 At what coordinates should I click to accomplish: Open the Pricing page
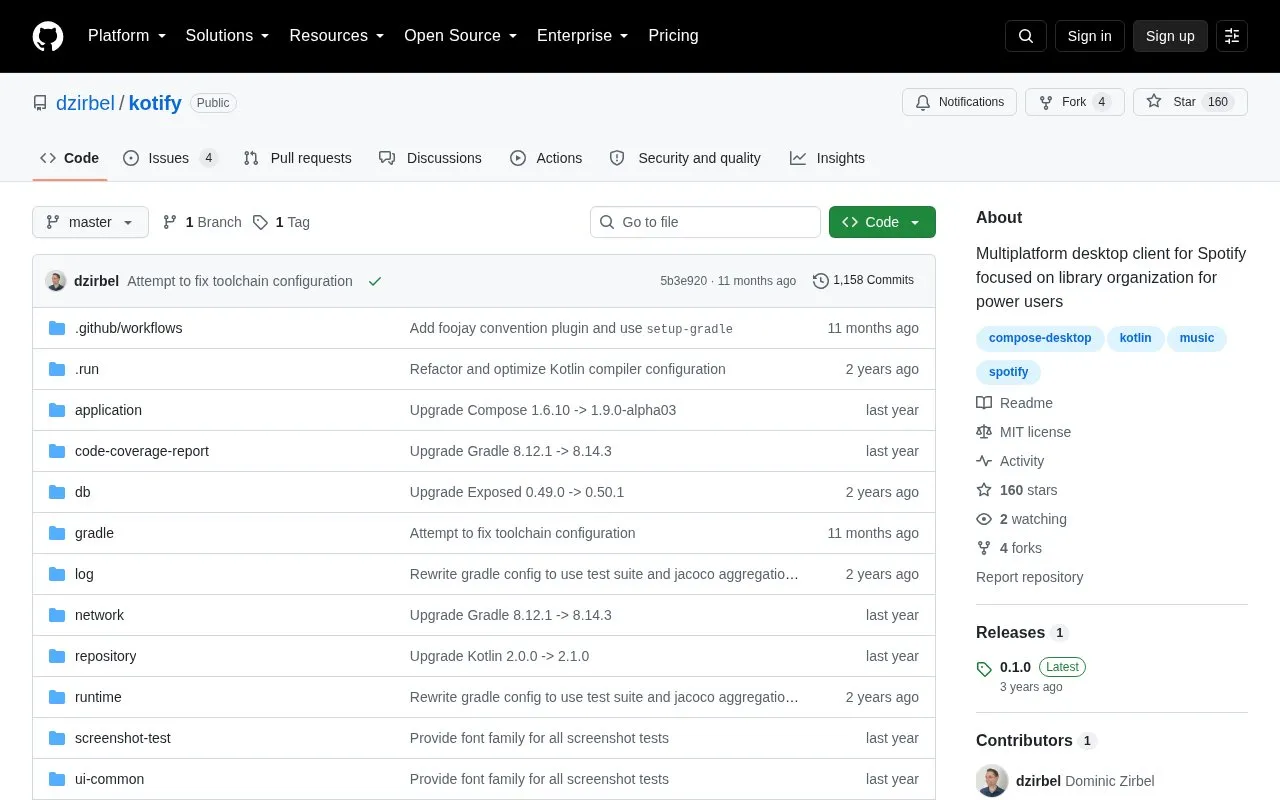[673, 36]
